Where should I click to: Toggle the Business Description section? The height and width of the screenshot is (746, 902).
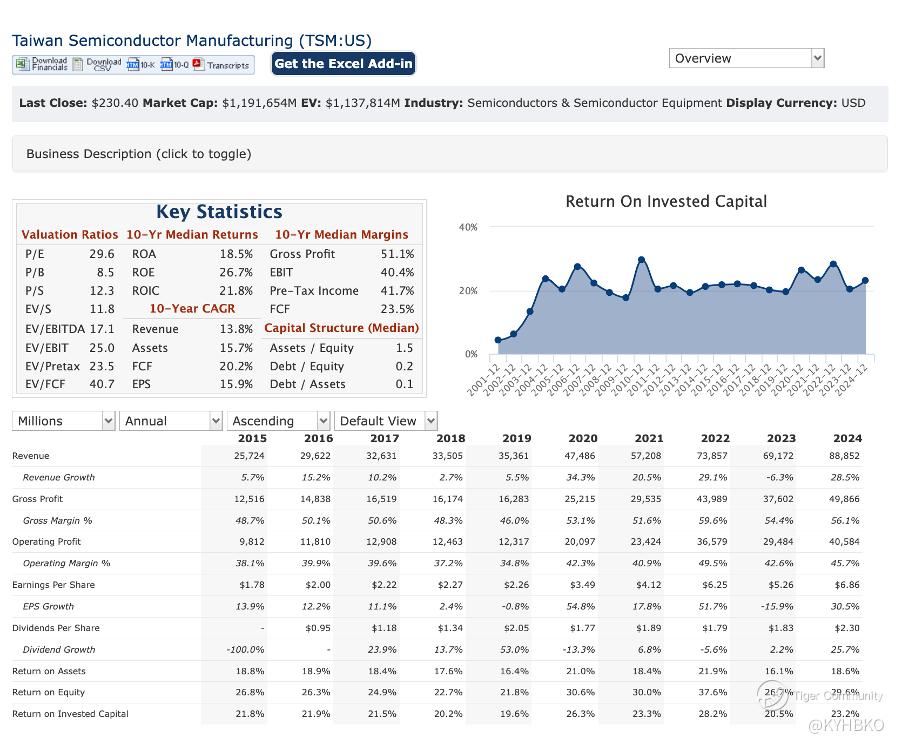pos(139,154)
